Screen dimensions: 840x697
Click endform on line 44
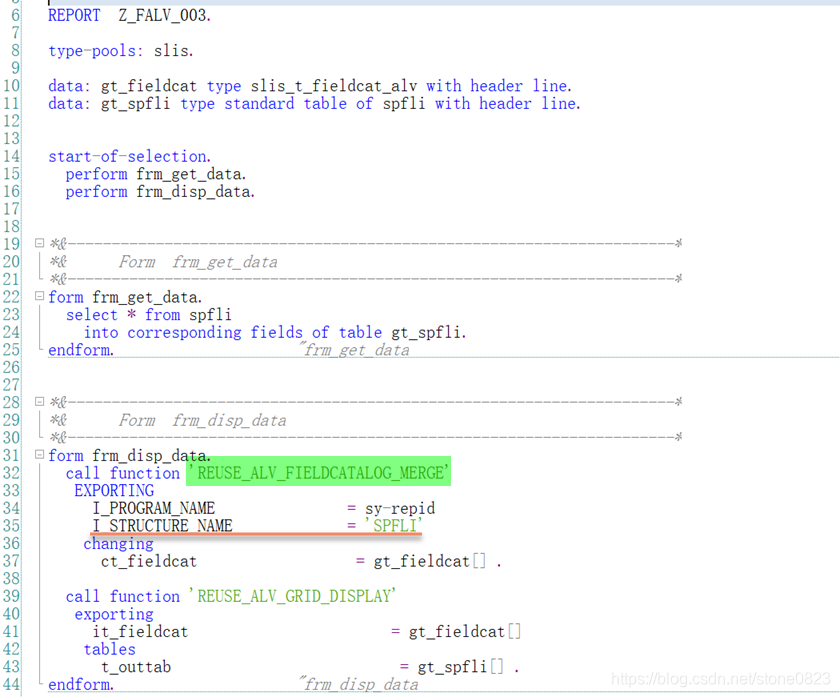point(81,685)
